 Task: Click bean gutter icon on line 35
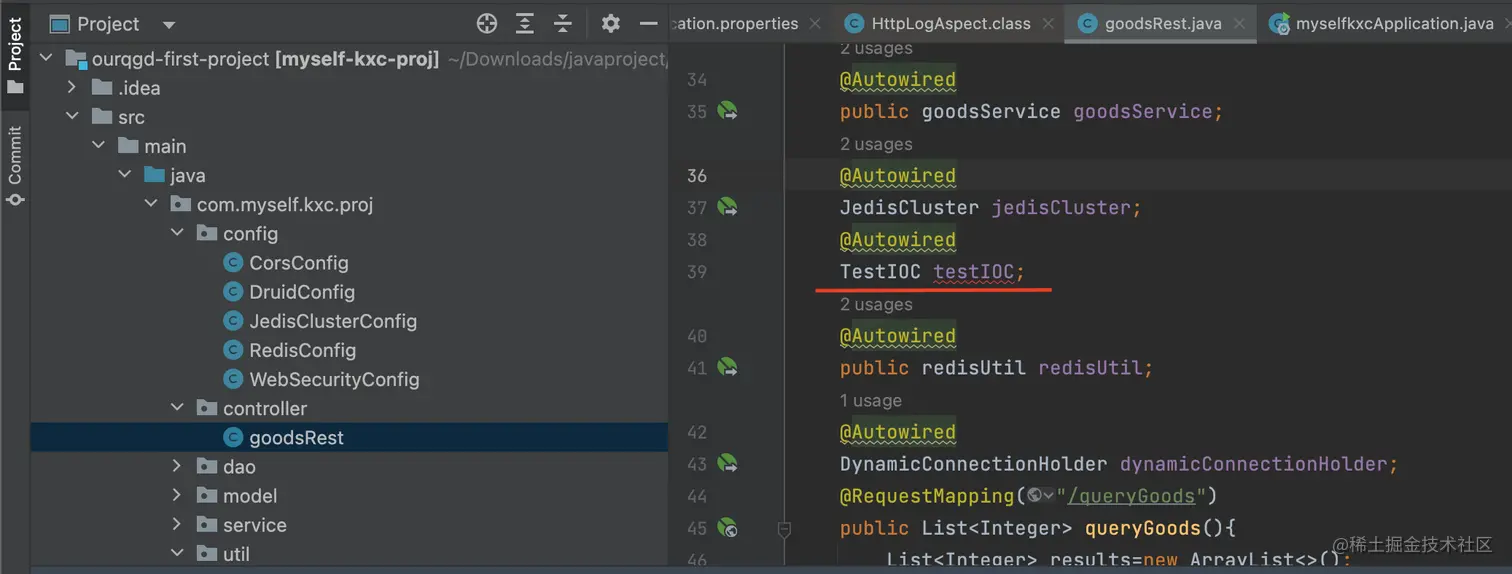tap(728, 111)
